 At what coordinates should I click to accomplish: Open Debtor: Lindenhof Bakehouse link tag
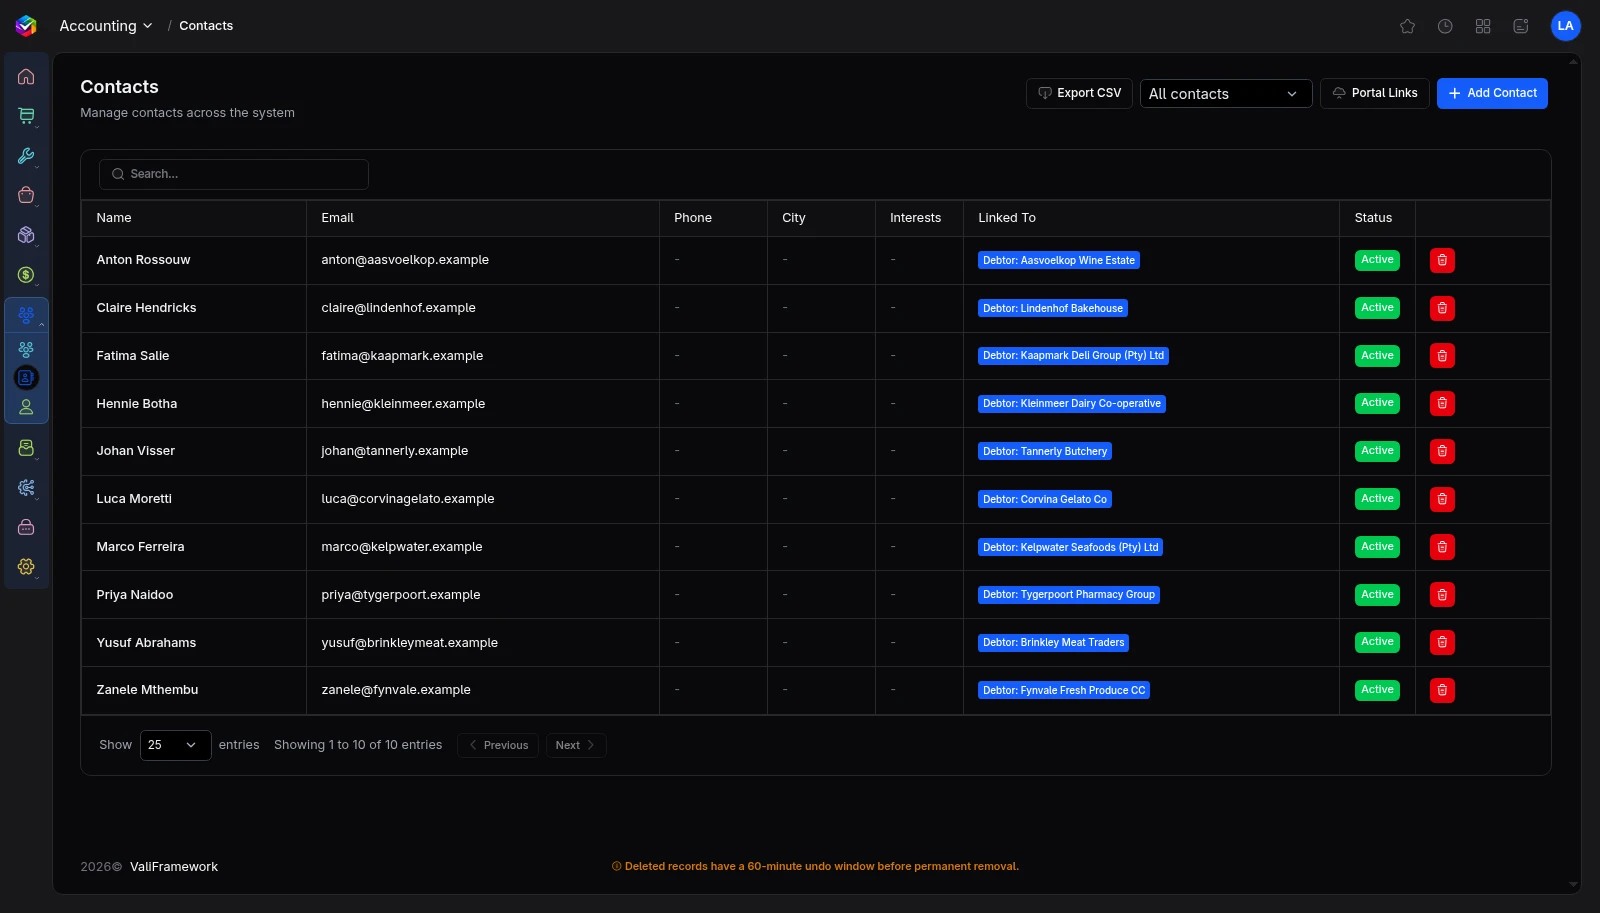point(1053,308)
